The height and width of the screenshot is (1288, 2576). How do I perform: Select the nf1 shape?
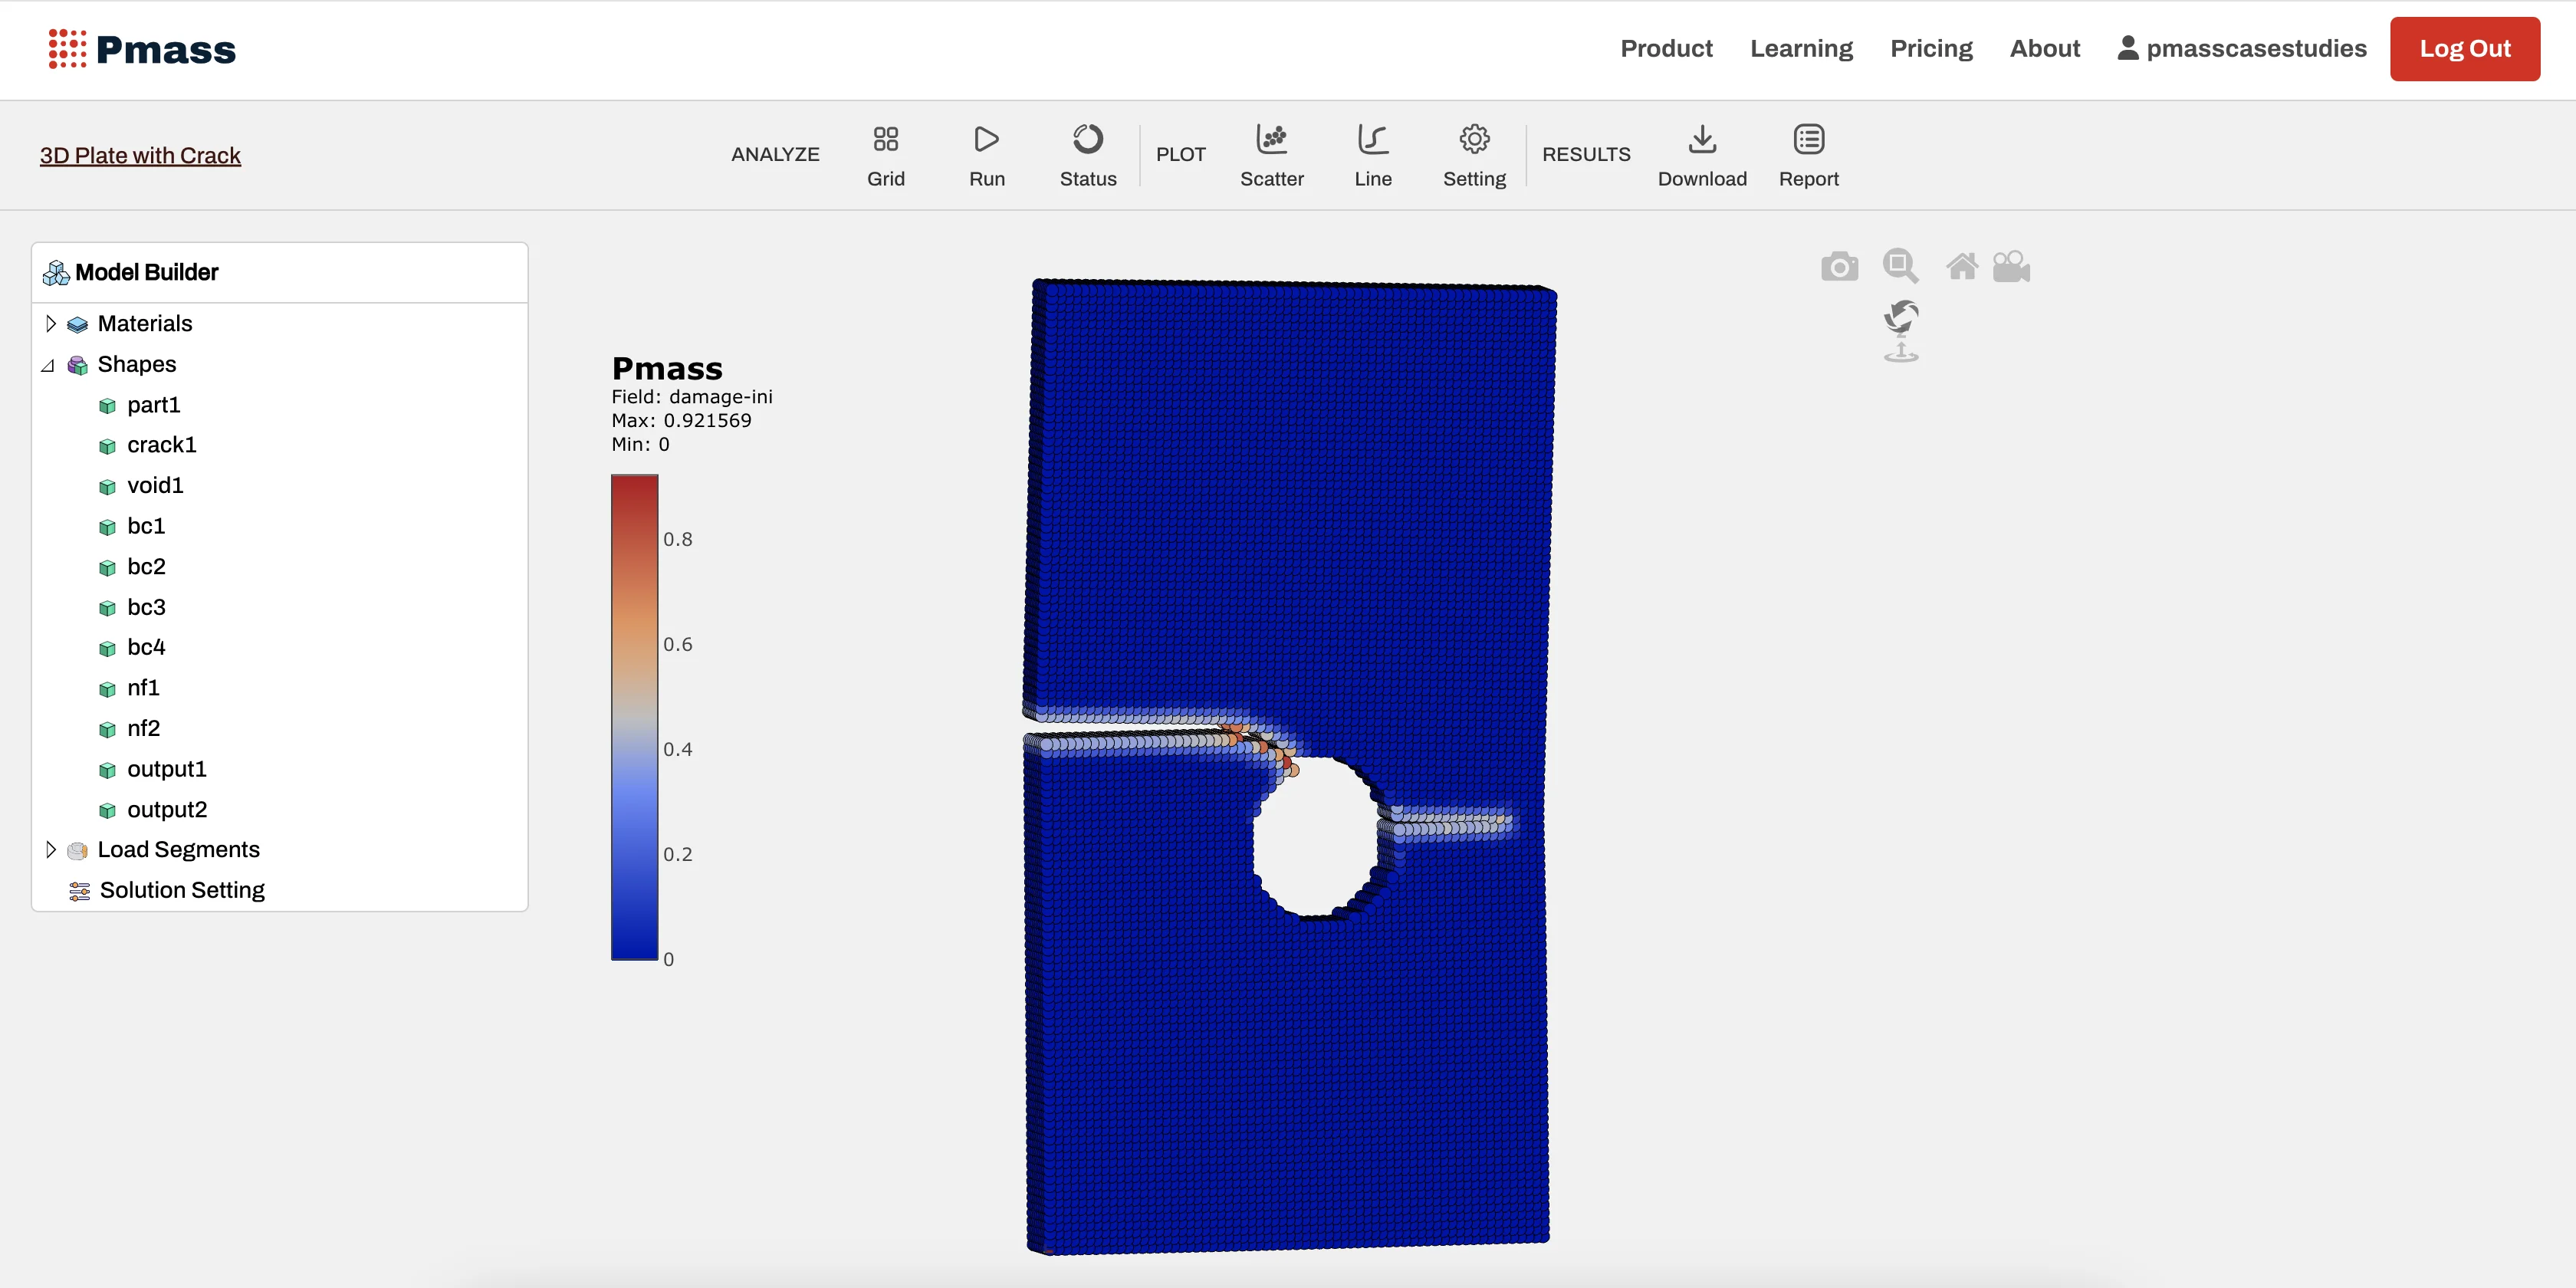143,688
